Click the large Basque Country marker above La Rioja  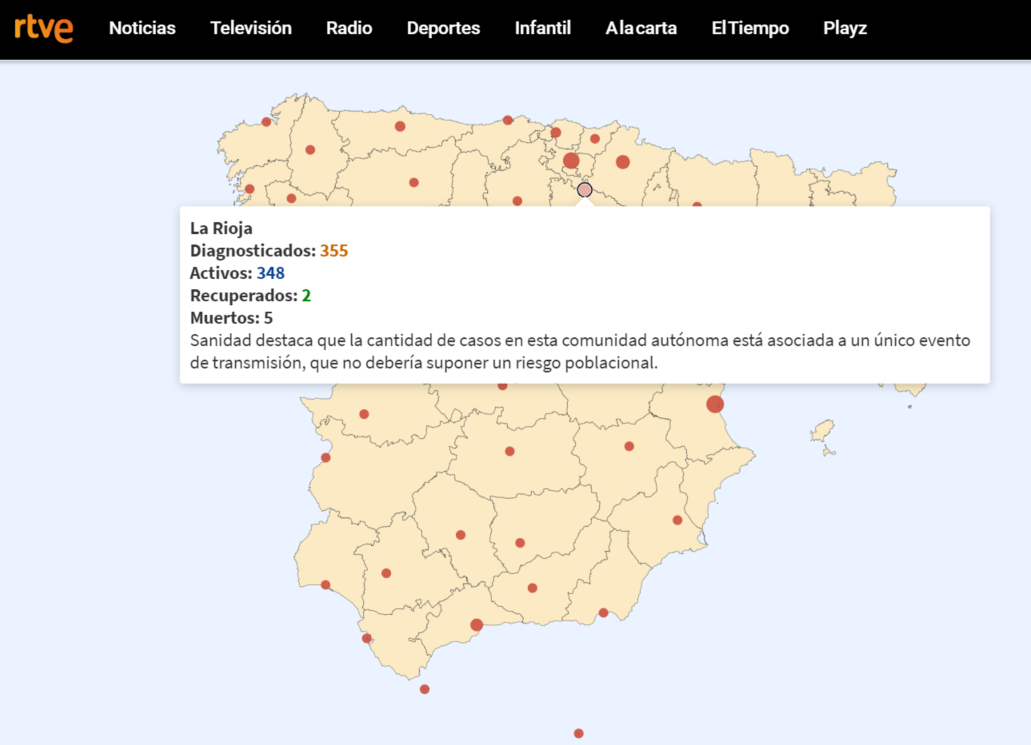coord(571,161)
